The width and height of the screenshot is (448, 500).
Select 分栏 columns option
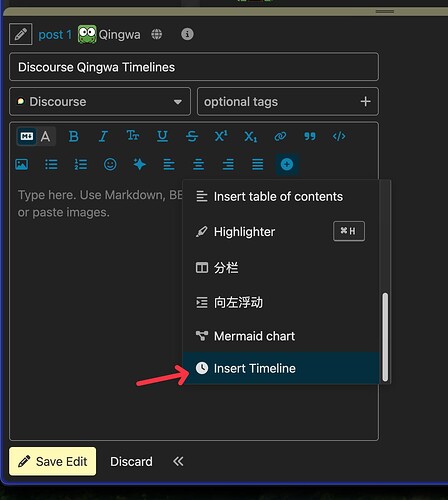[281, 267]
